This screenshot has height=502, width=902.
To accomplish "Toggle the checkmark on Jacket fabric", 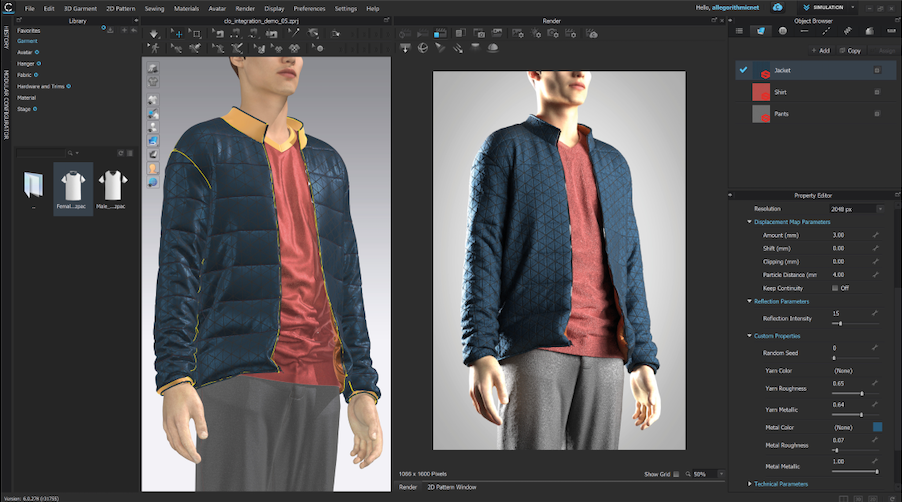I will (744, 71).
